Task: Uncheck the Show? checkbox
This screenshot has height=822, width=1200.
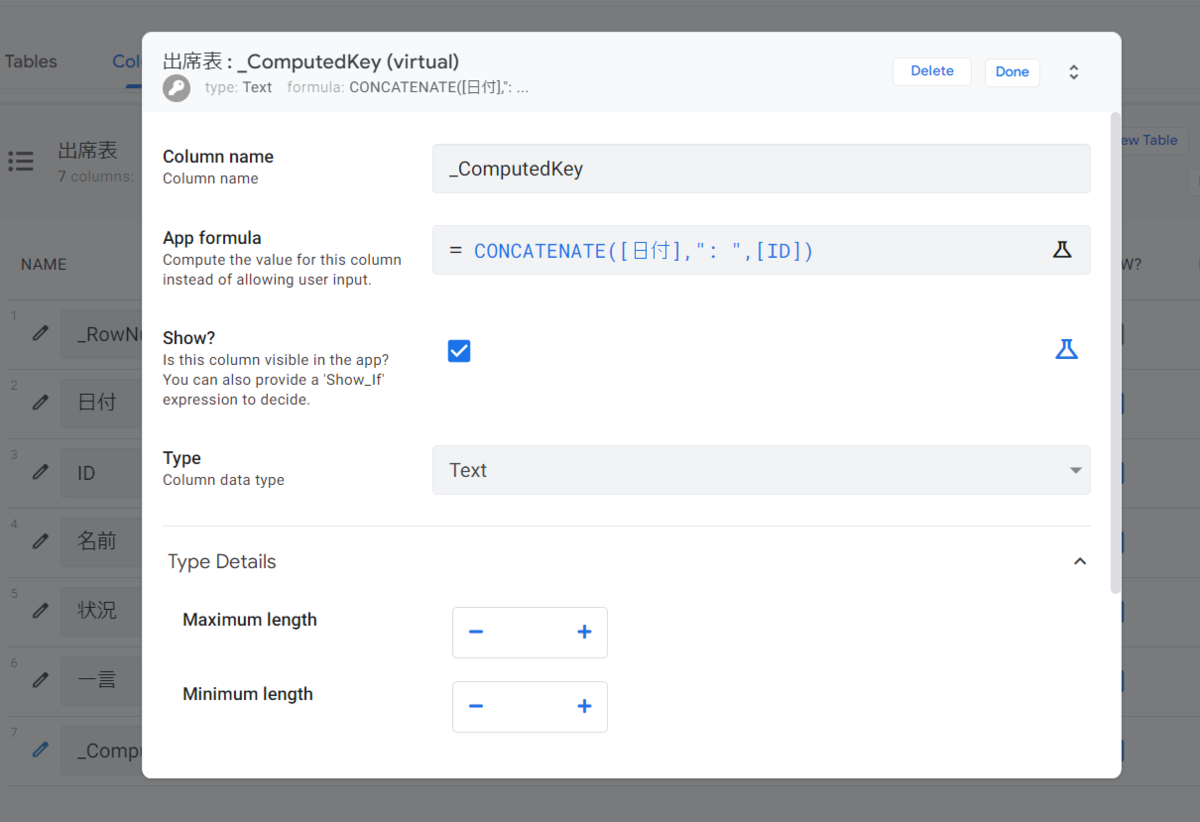Action: pos(459,351)
